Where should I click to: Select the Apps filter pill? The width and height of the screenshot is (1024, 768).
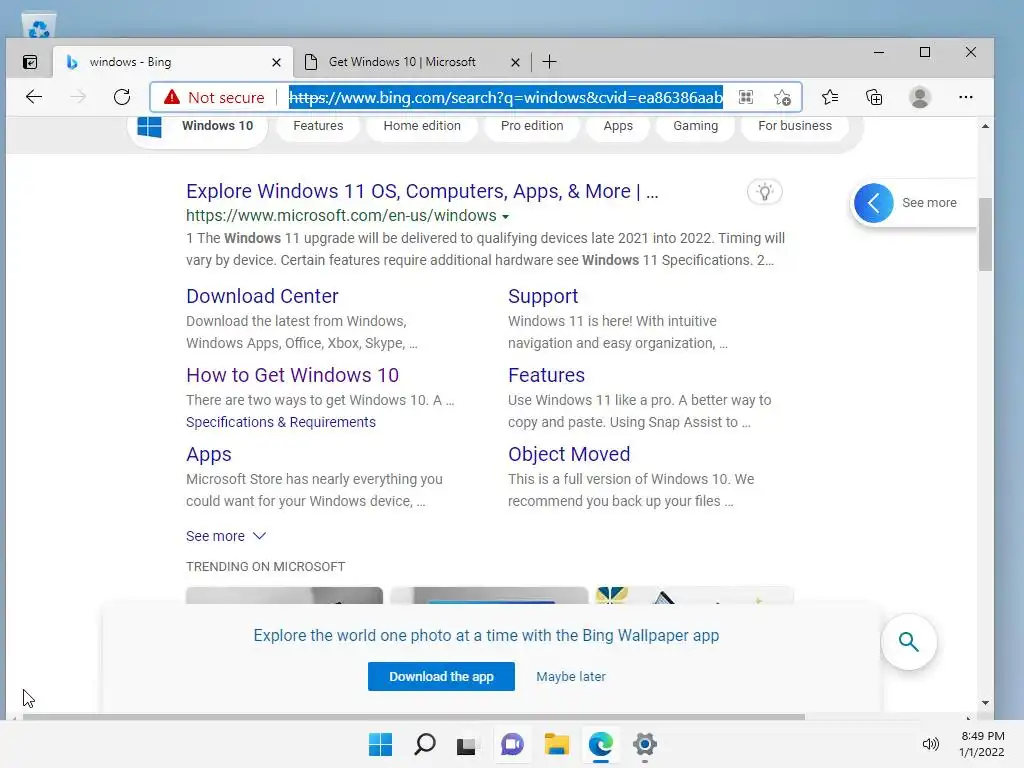pyautogui.click(x=618, y=126)
